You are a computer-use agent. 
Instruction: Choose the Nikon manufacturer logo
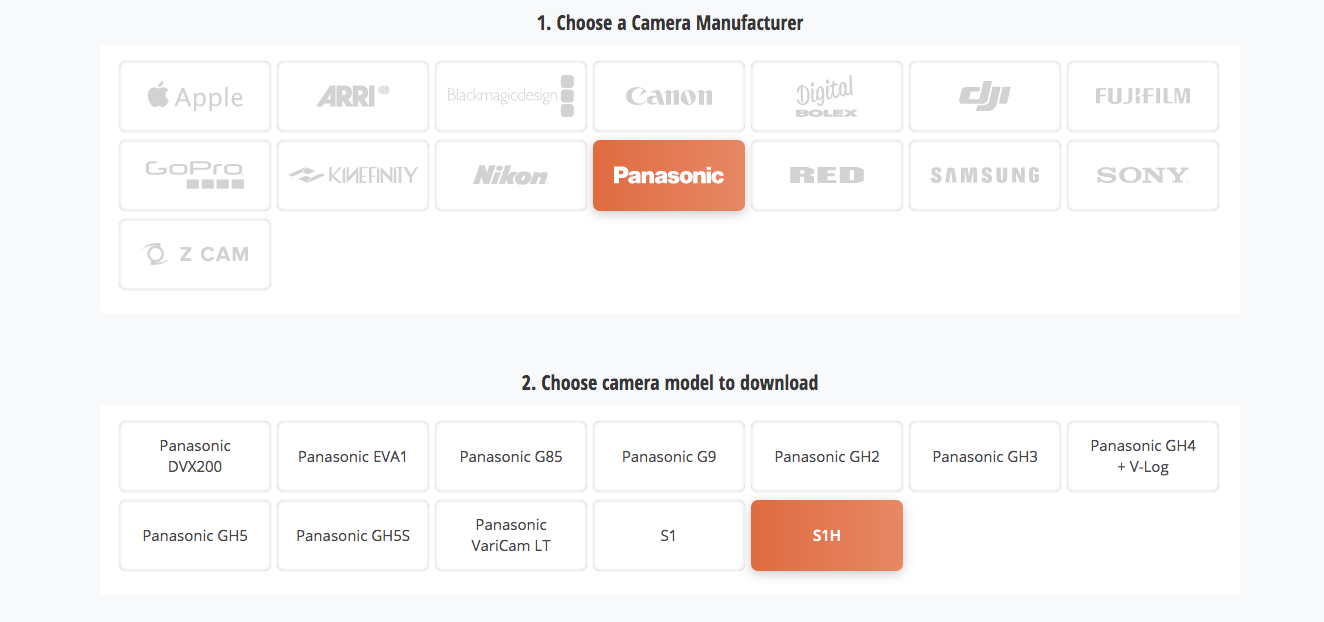[510, 175]
